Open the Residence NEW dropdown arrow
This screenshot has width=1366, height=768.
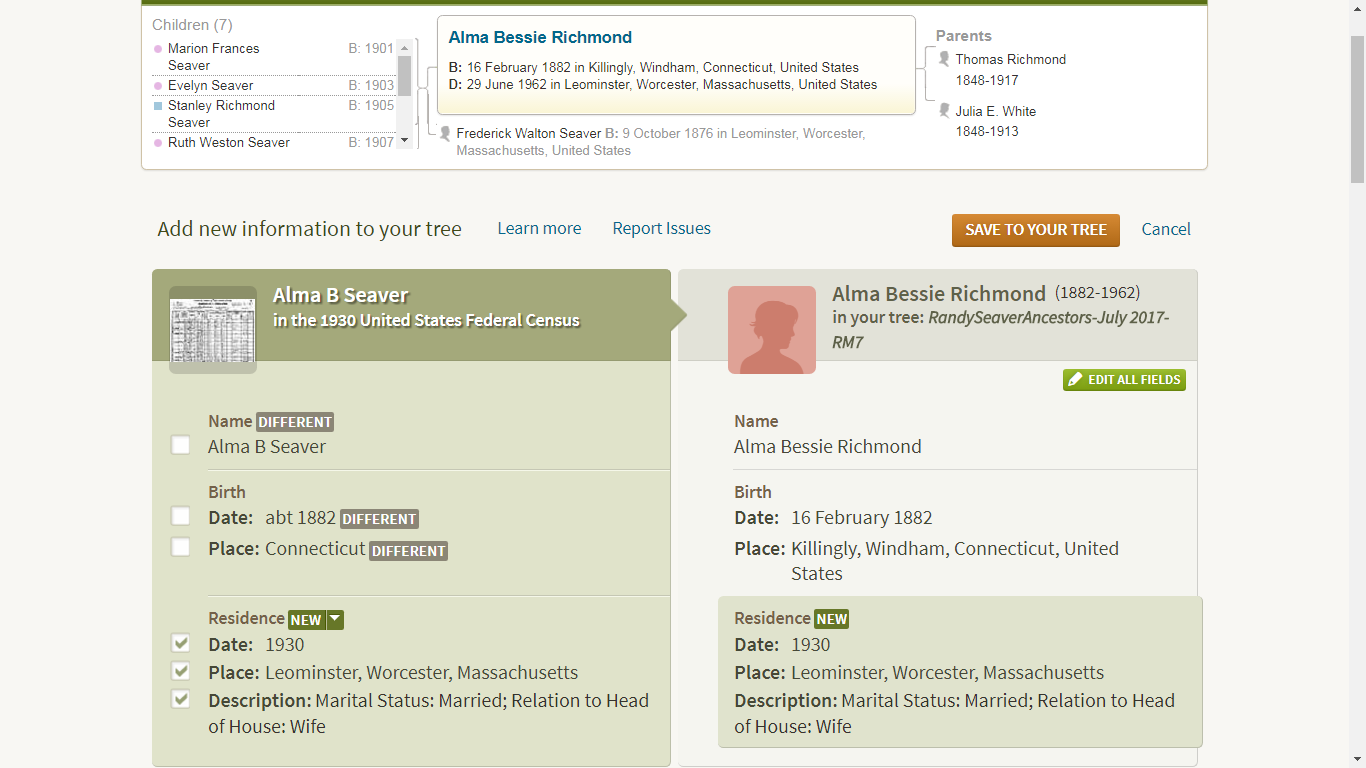click(333, 619)
